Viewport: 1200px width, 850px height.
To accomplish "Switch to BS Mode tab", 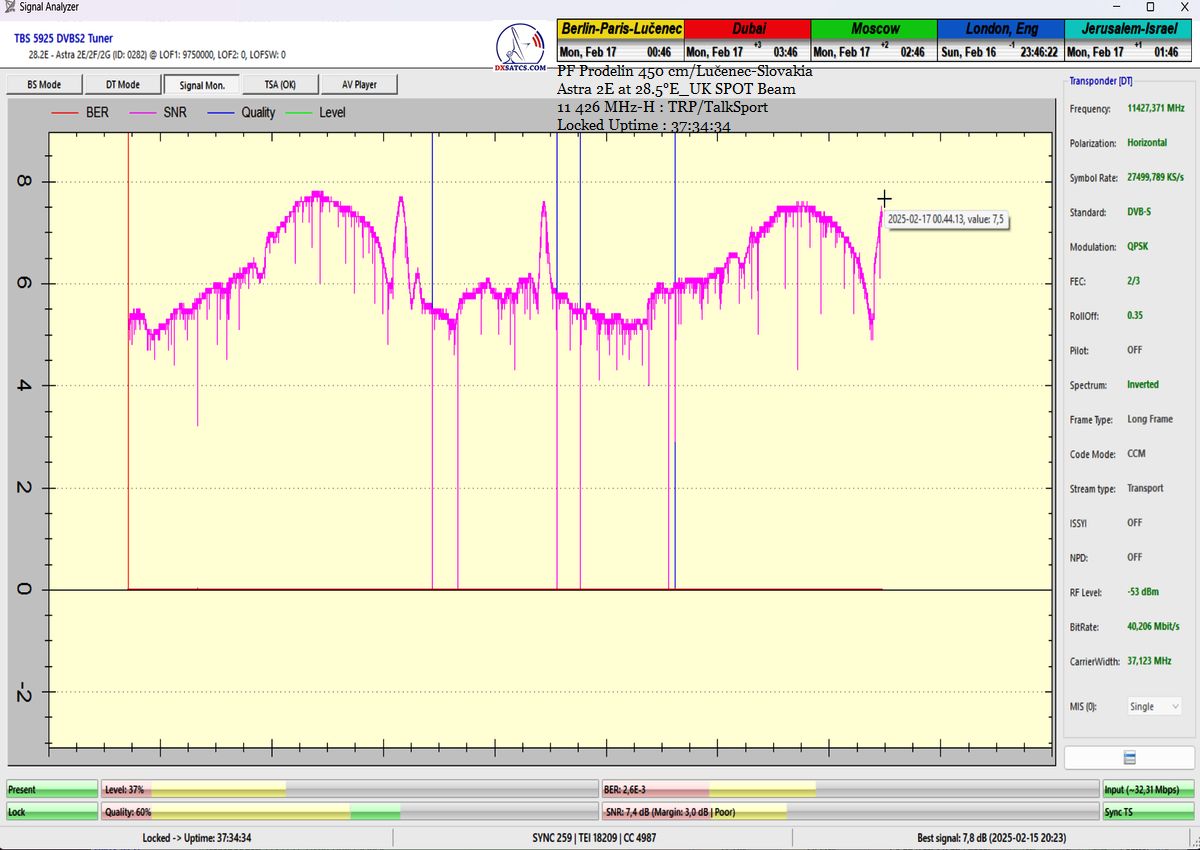I will [x=43, y=85].
